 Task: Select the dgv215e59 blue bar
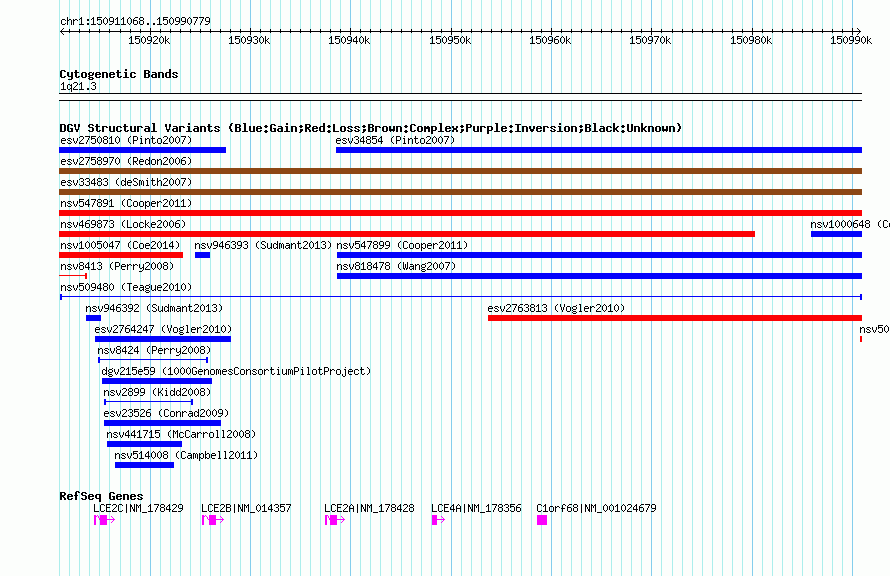coord(157,381)
